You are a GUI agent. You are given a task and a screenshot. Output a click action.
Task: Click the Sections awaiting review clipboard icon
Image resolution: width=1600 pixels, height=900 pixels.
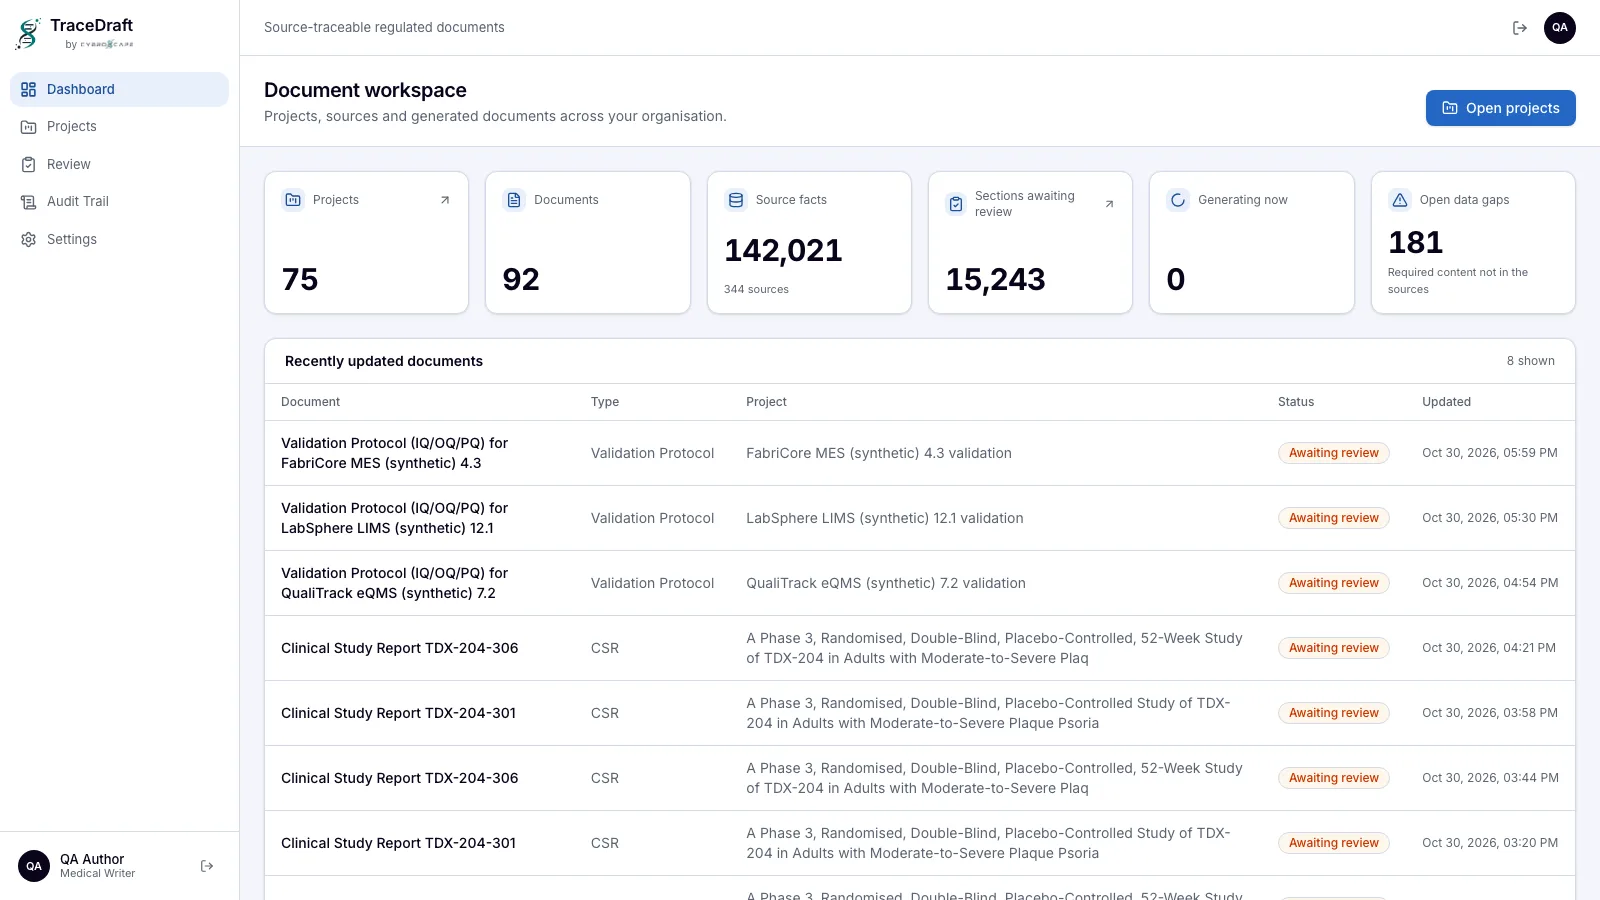(x=956, y=204)
